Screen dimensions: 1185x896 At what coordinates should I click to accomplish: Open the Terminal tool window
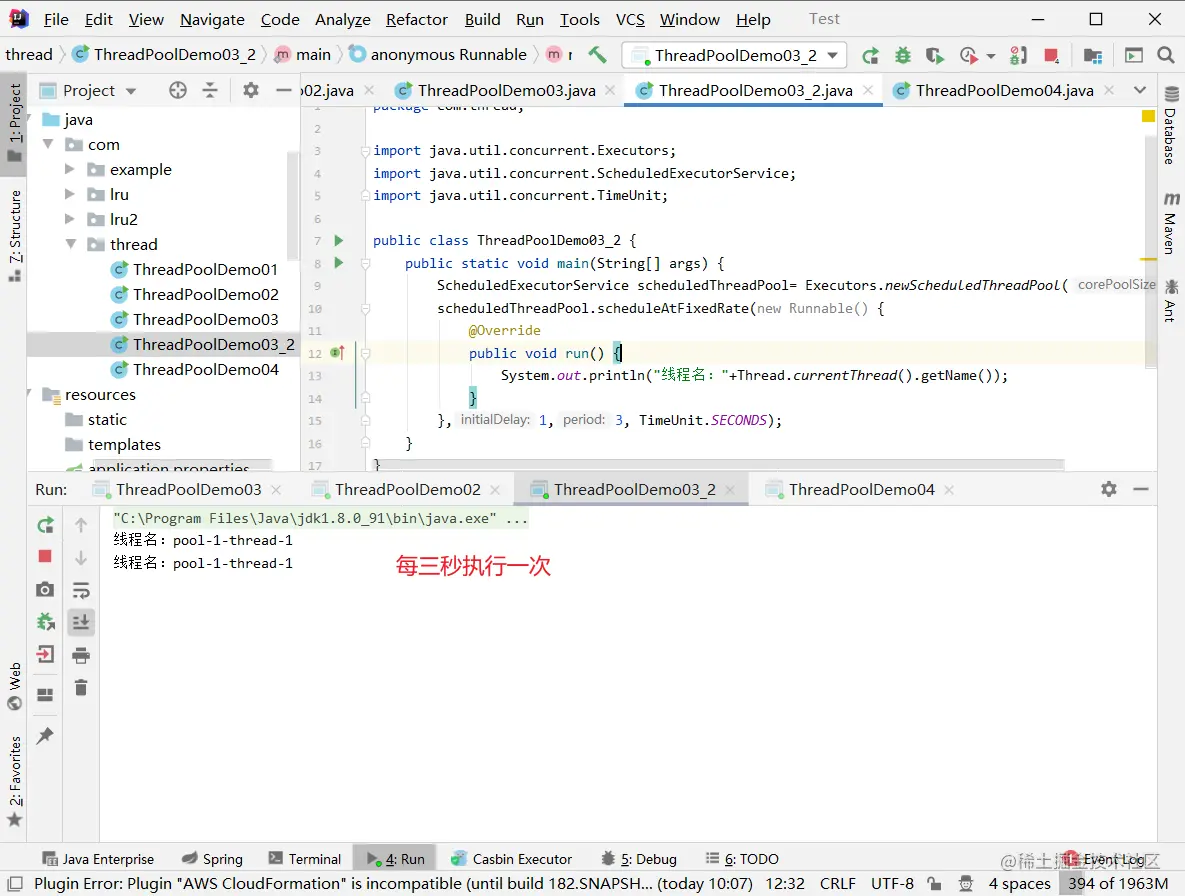click(x=305, y=859)
